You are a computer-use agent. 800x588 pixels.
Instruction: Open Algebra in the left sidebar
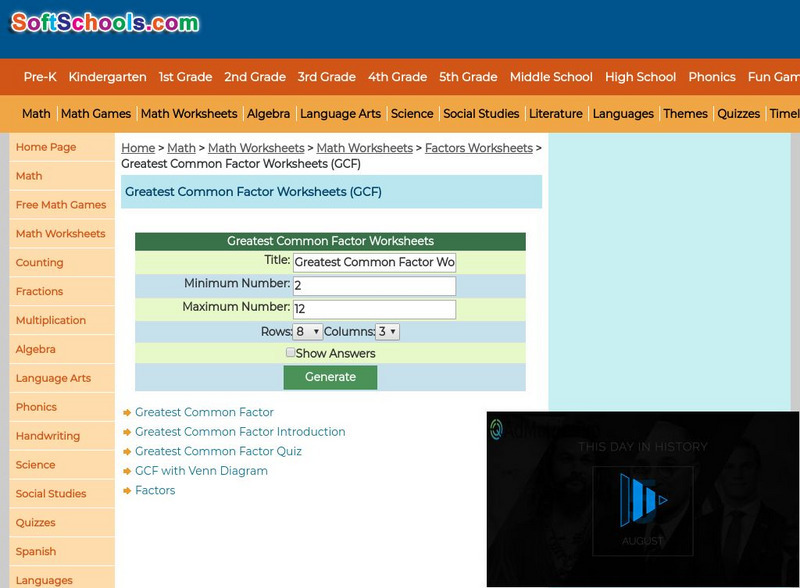(x=62, y=349)
